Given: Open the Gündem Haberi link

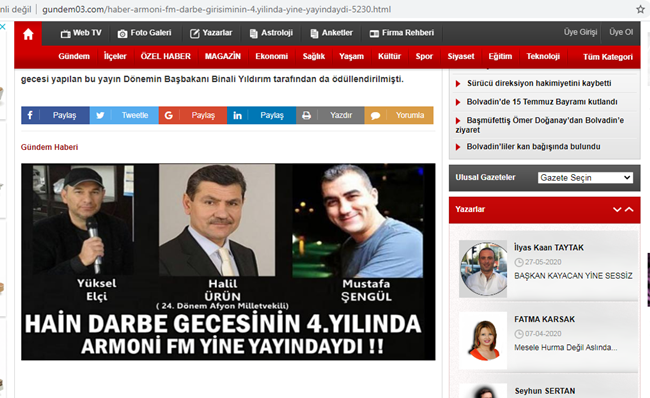Looking at the screenshot, I should coord(49,147).
